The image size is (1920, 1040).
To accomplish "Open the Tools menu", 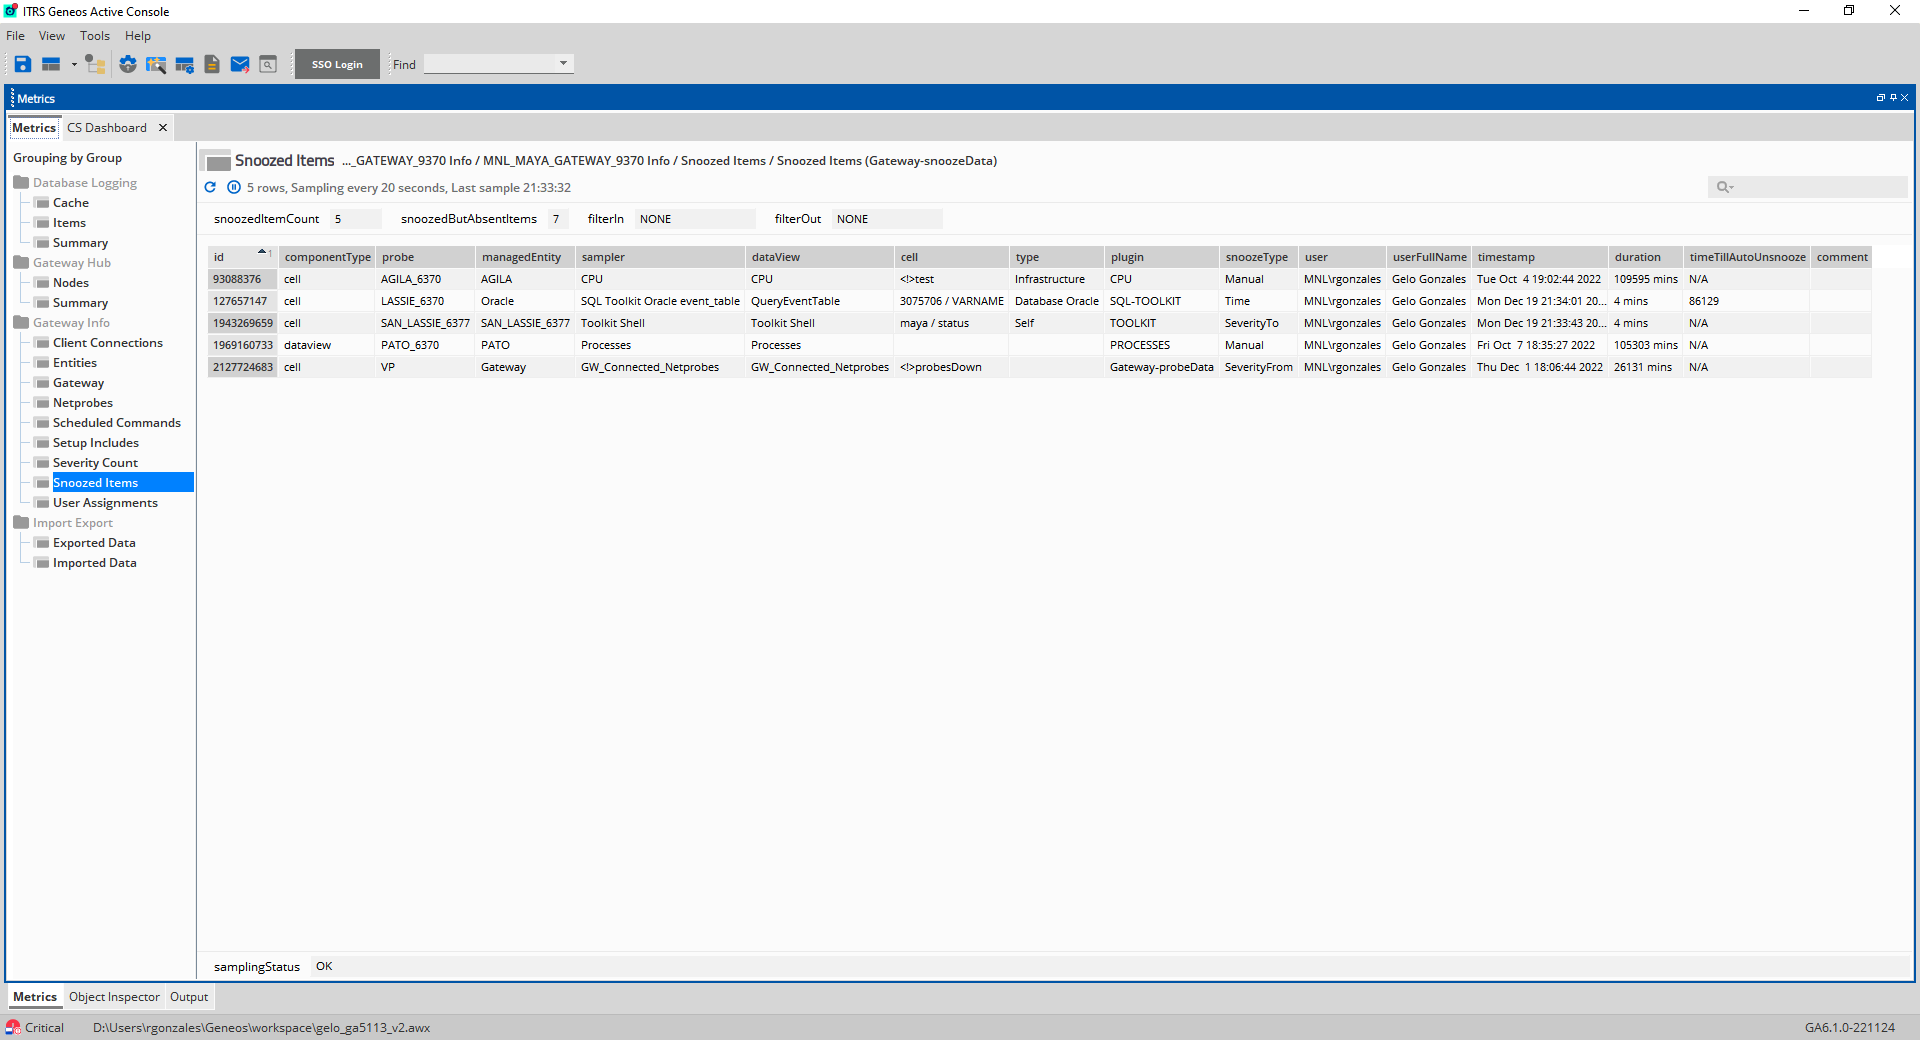I will click(x=94, y=35).
